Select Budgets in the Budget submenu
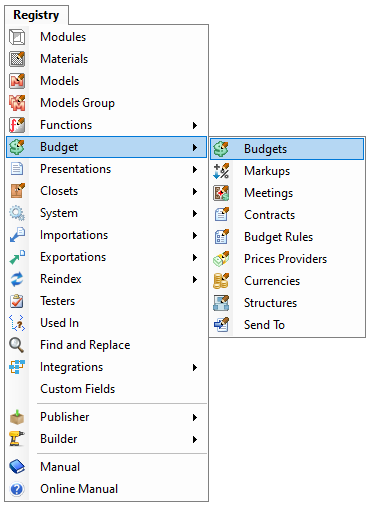Viewport: 369px width, 506px height. pyautogui.click(x=287, y=149)
